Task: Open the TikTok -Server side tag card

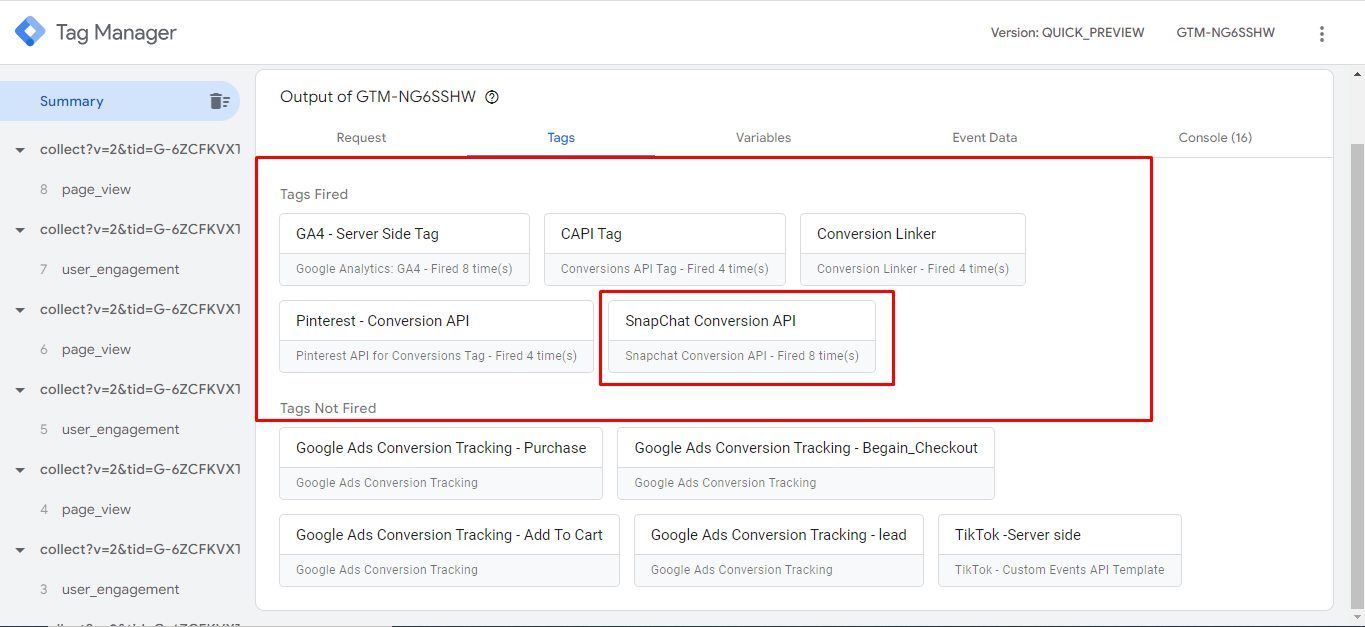Action: point(1060,550)
